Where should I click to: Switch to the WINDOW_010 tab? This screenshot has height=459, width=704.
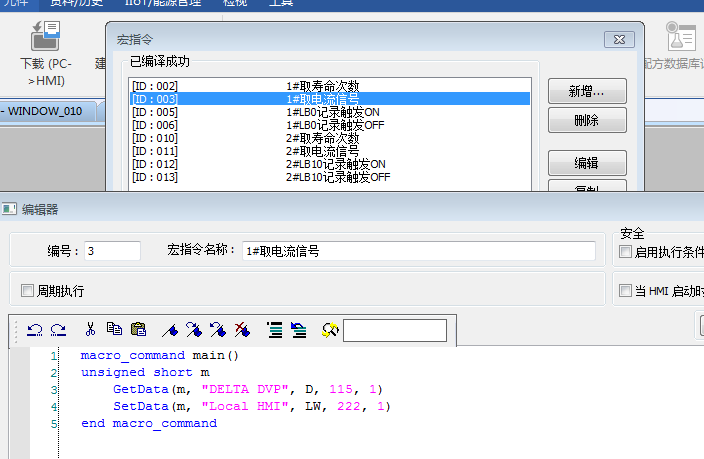[48, 110]
